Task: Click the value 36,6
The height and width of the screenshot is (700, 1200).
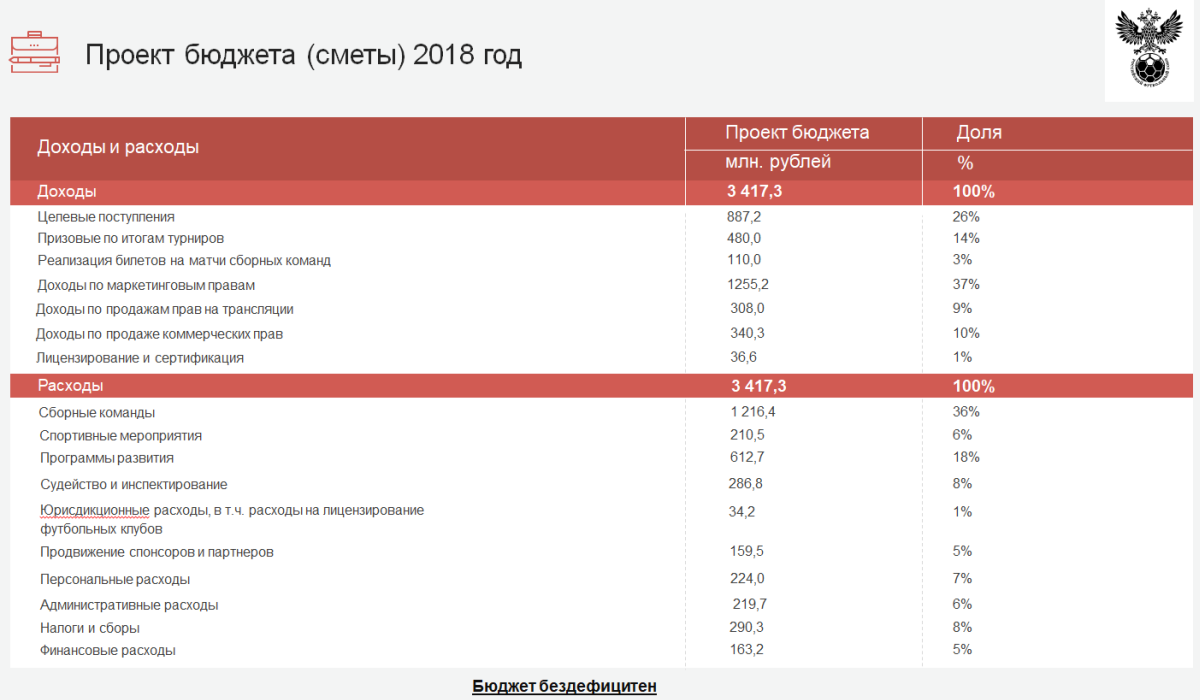Action: coord(743,357)
